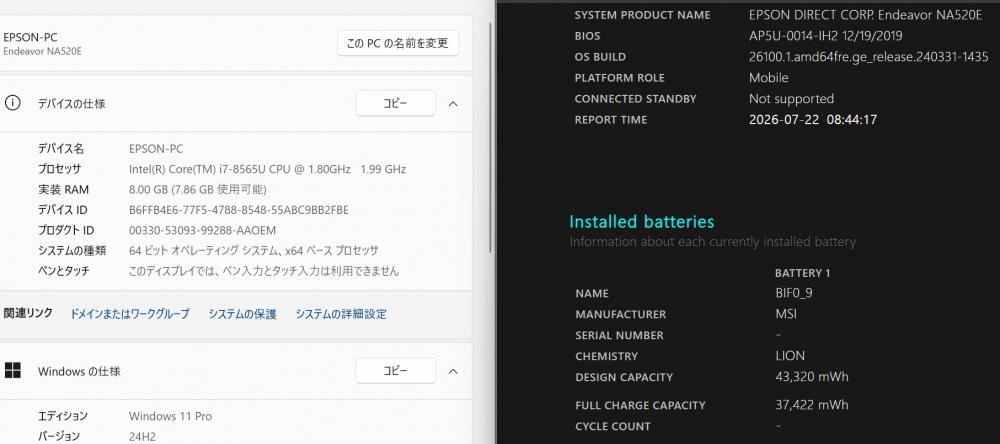Viewport: 1000px width, 444px height.
Task: Select the product ID 00330-53093-99288-AAOEM
Action: [x=202, y=230]
